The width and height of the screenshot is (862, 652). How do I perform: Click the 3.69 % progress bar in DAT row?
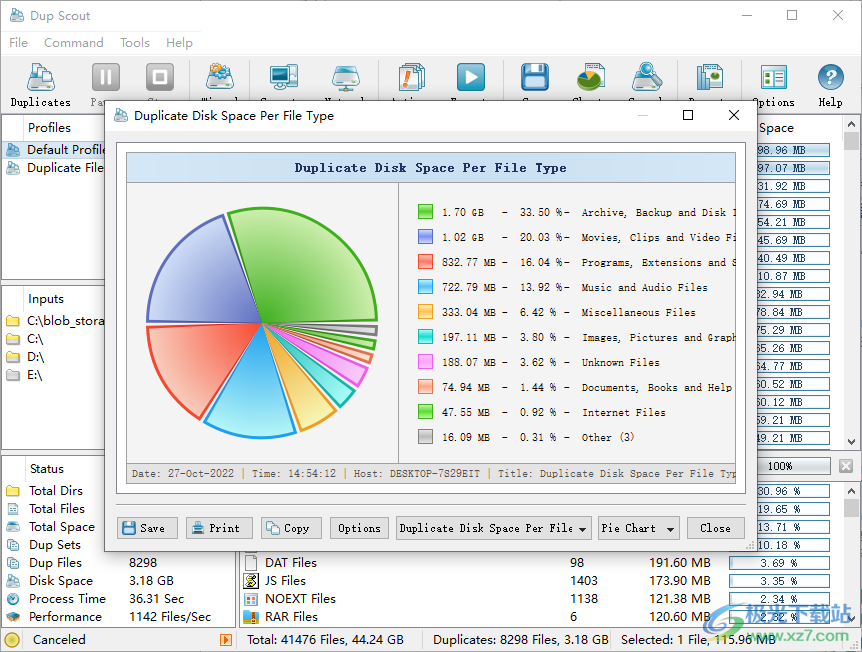[779, 563]
